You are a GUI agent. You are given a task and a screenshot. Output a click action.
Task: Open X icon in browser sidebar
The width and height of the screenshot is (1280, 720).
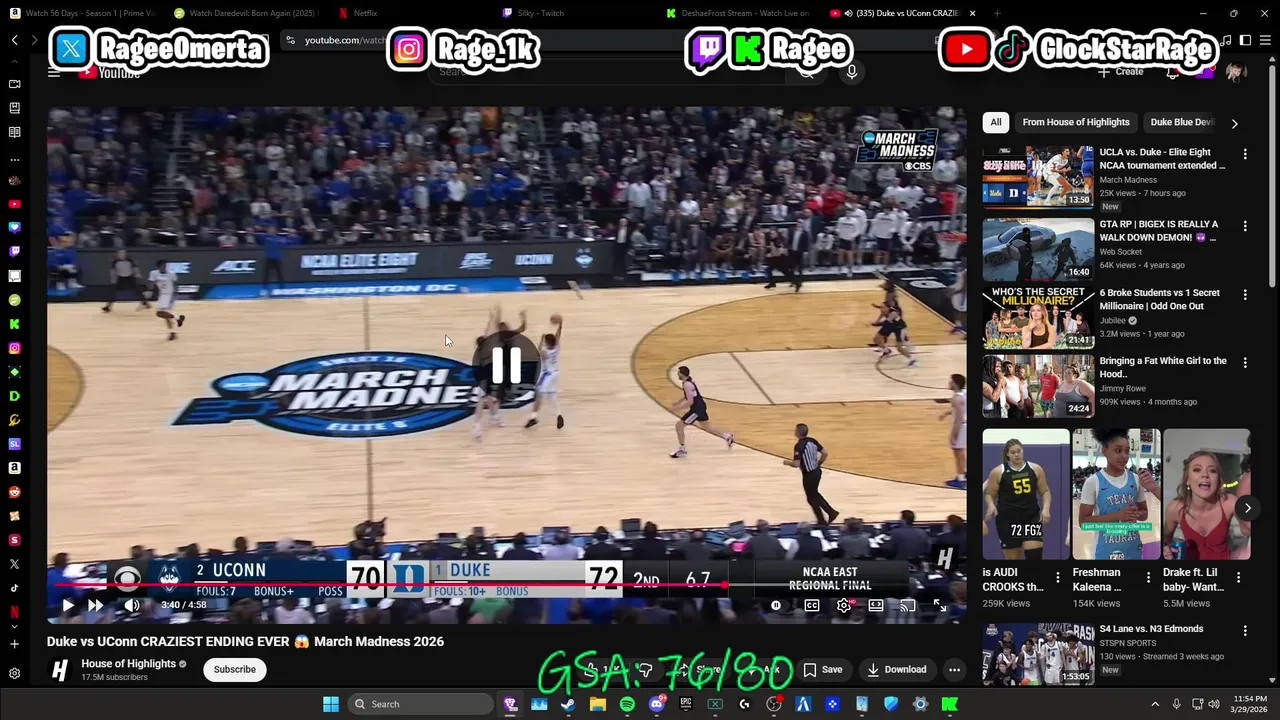pyautogui.click(x=14, y=564)
